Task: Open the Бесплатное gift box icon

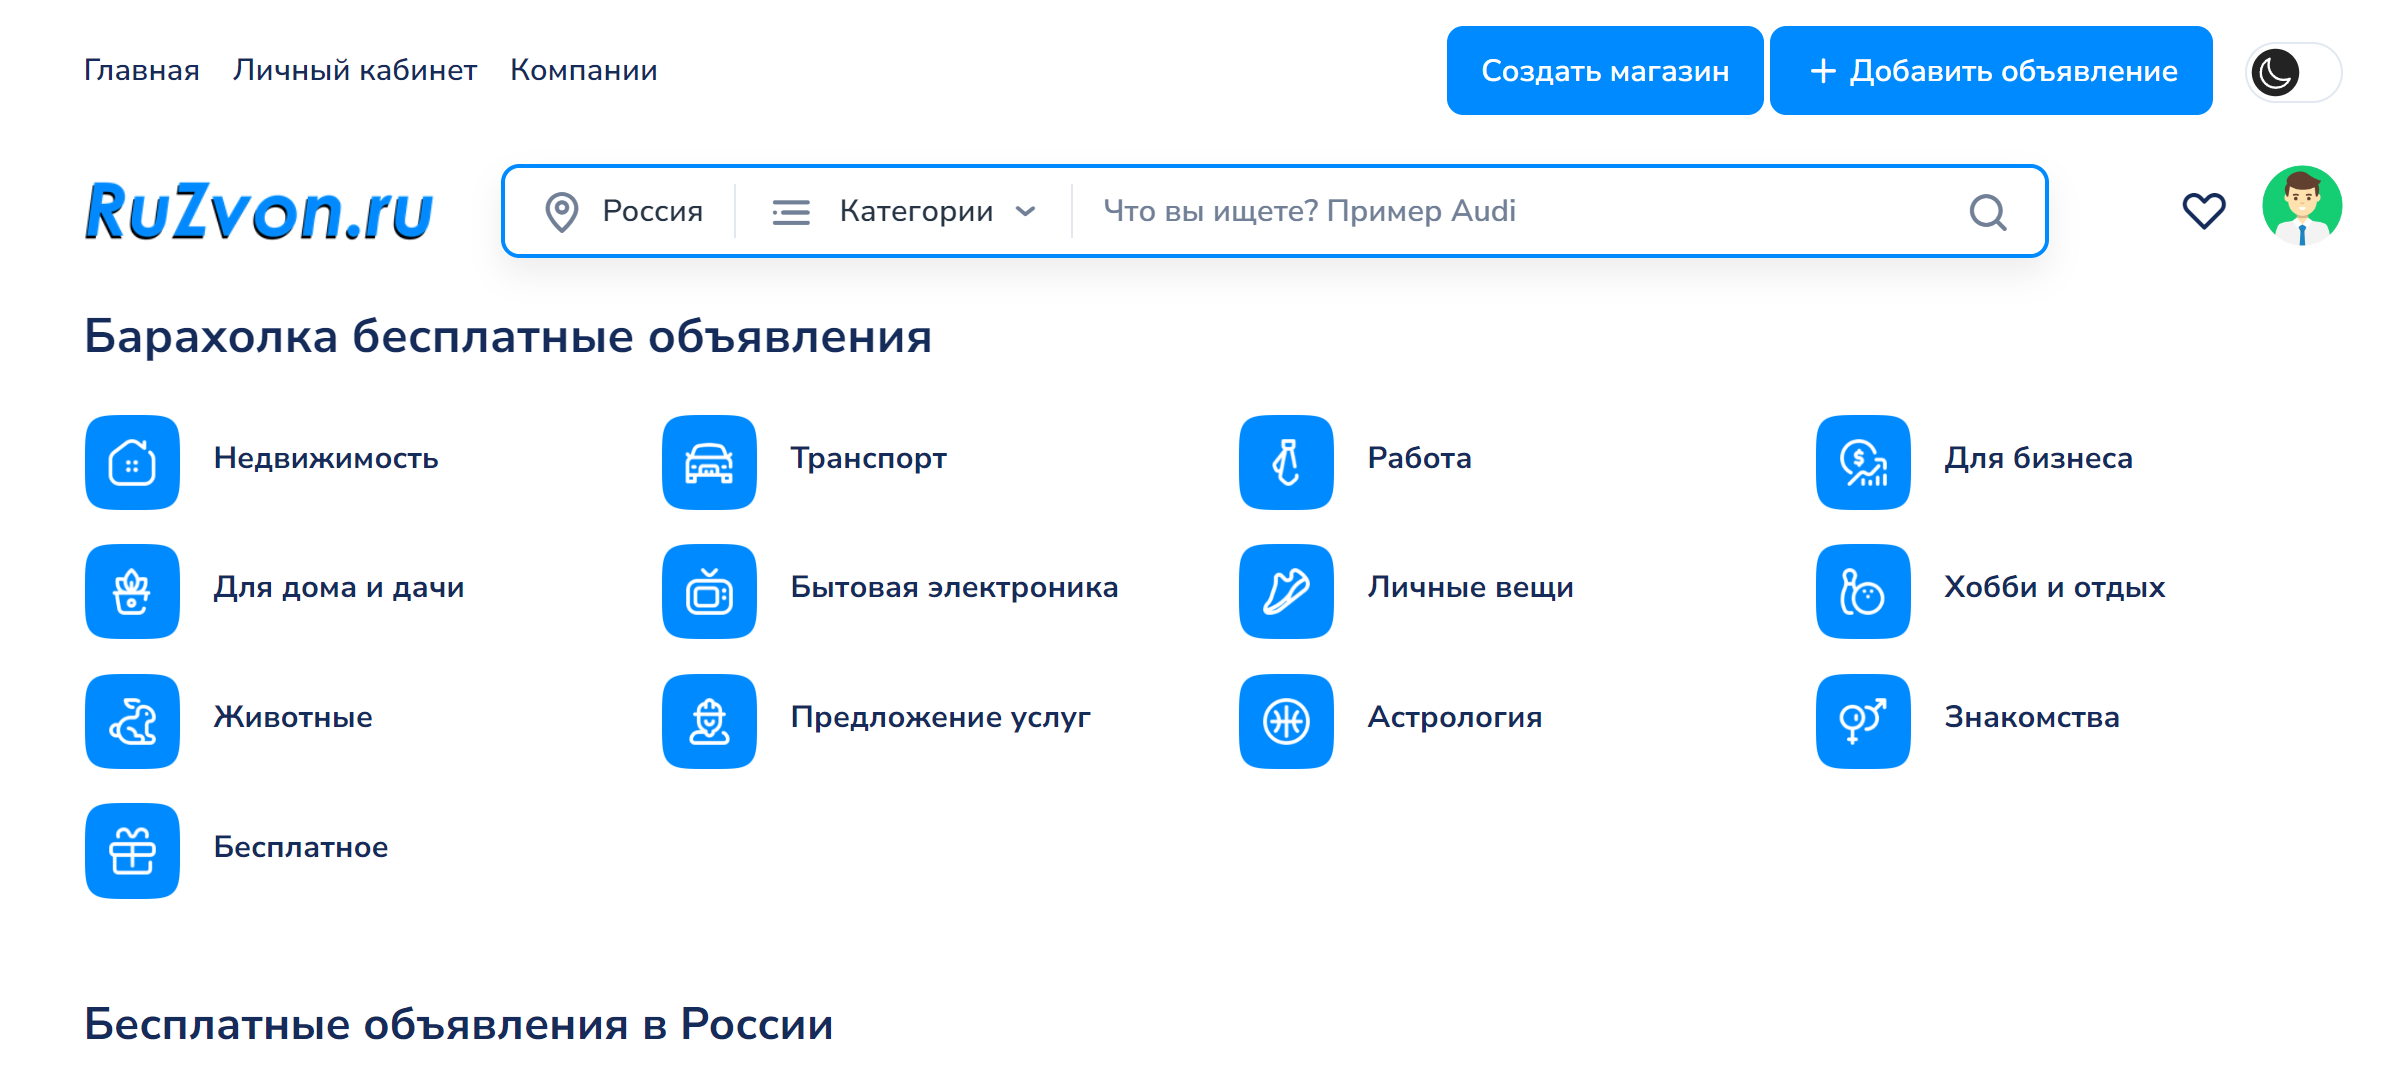Action: pyautogui.click(x=132, y=851)
